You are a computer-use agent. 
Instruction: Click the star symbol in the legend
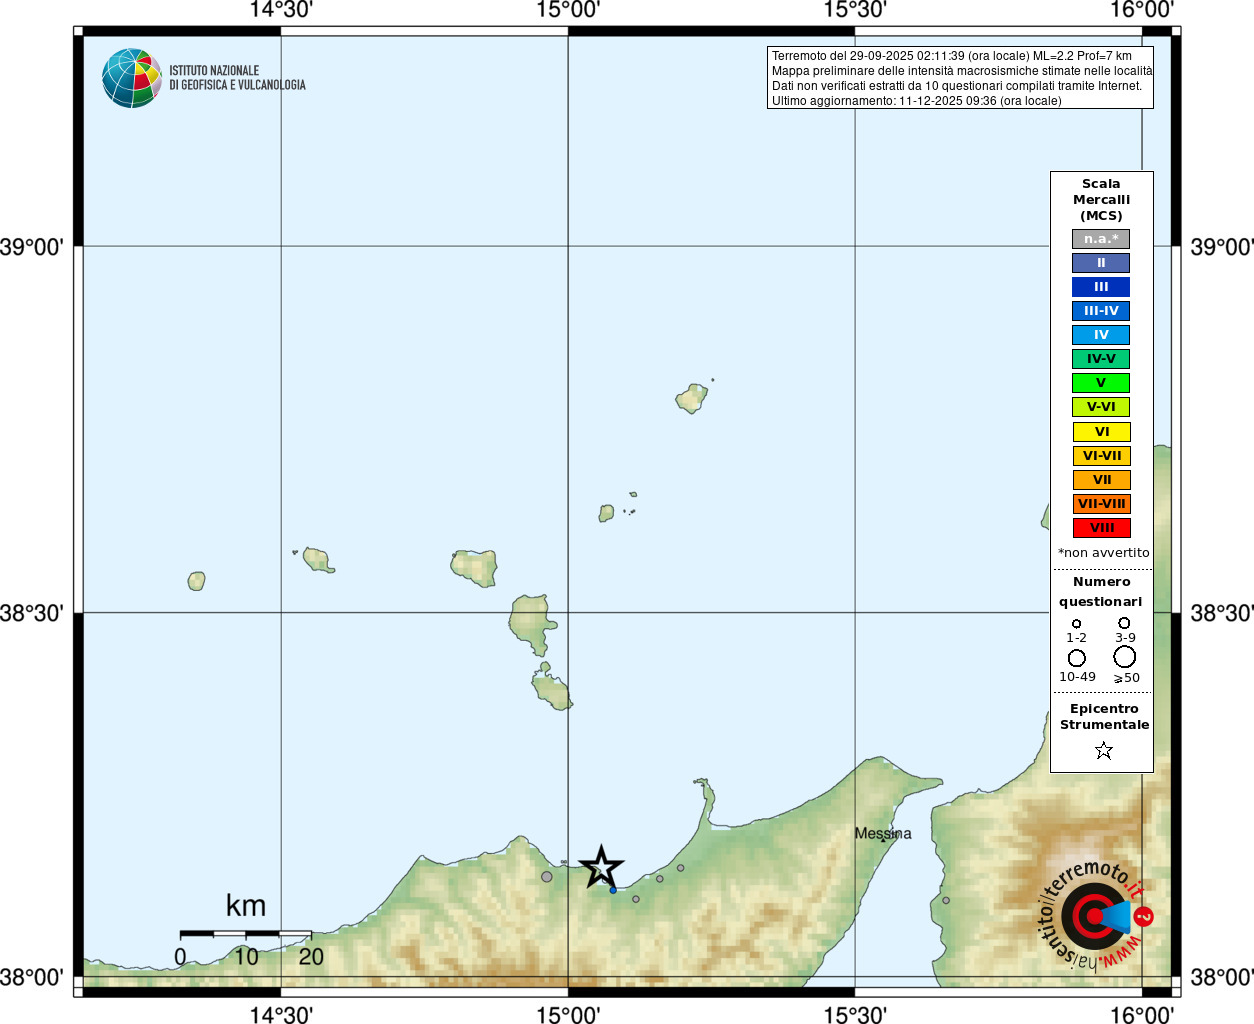point(1103,750)
